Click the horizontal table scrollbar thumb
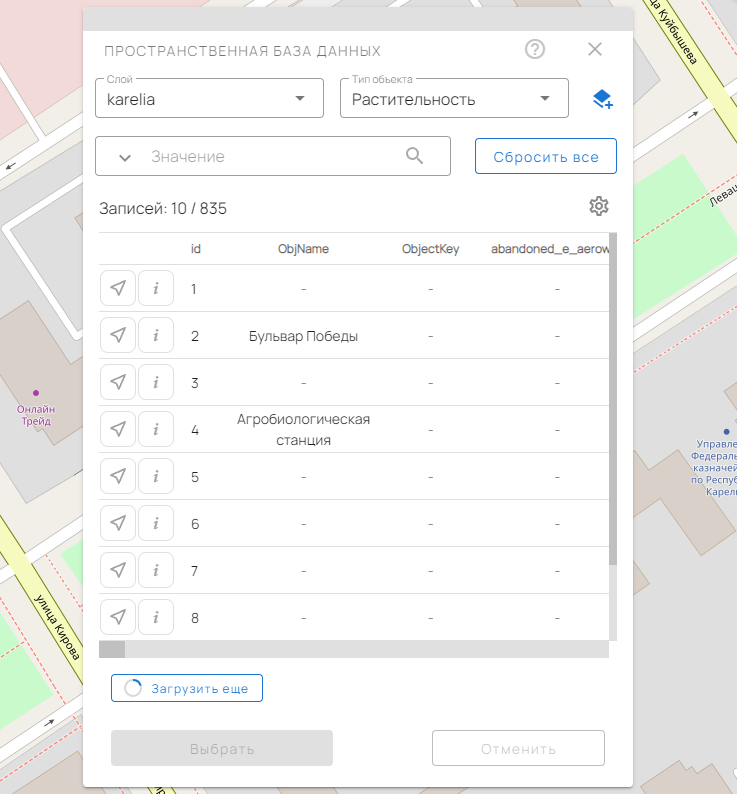The image size is (737, 794). [112, 649]
